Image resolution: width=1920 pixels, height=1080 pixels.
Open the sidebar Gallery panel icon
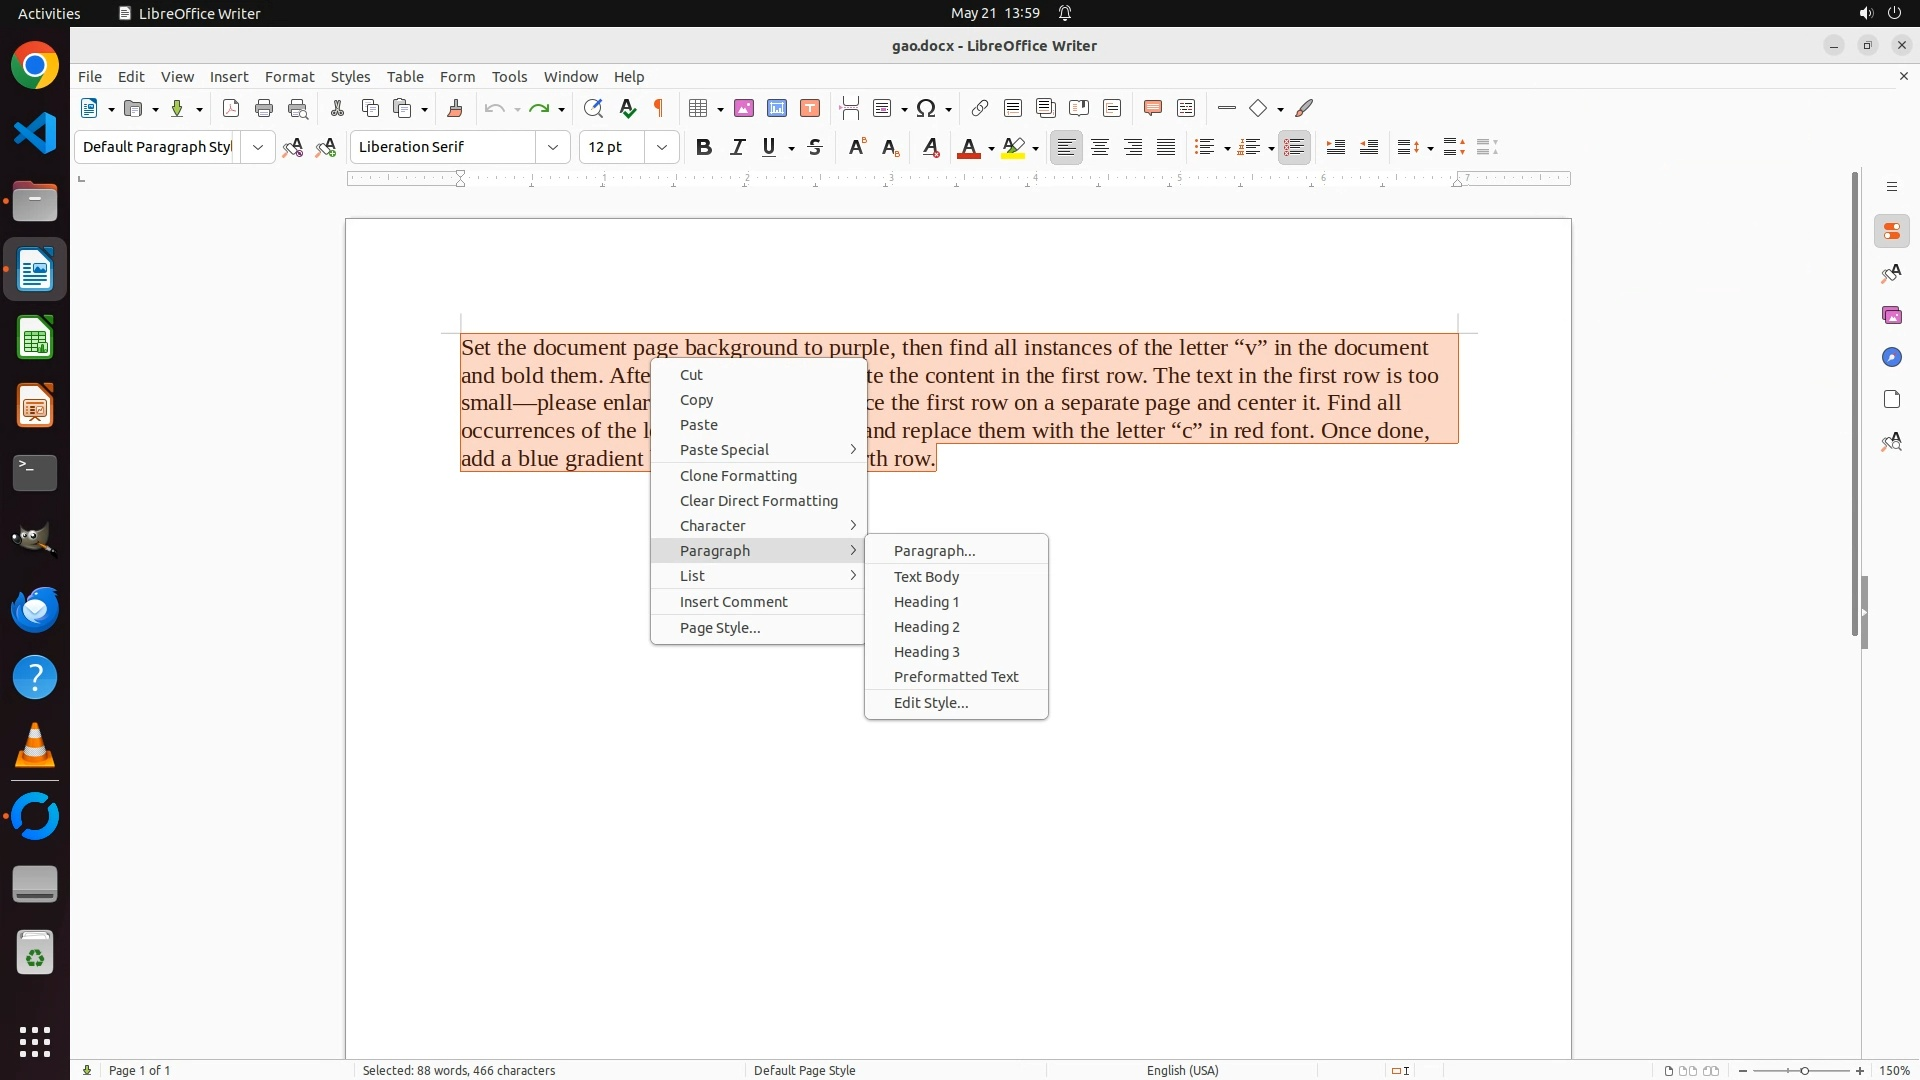coord(1891,315)
